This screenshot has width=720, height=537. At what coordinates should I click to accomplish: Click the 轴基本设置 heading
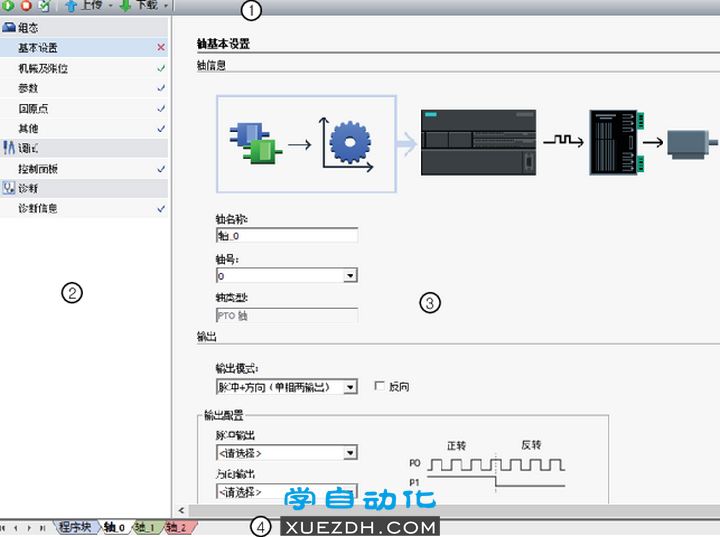[223, 44]
